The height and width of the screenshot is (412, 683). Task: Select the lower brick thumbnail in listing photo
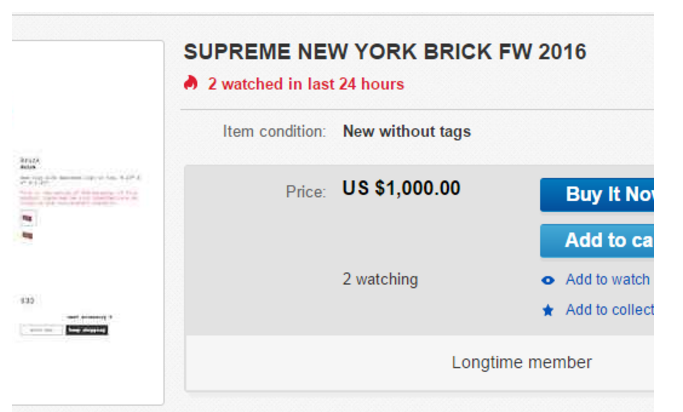pyautogui.click(x=28, y=236)
